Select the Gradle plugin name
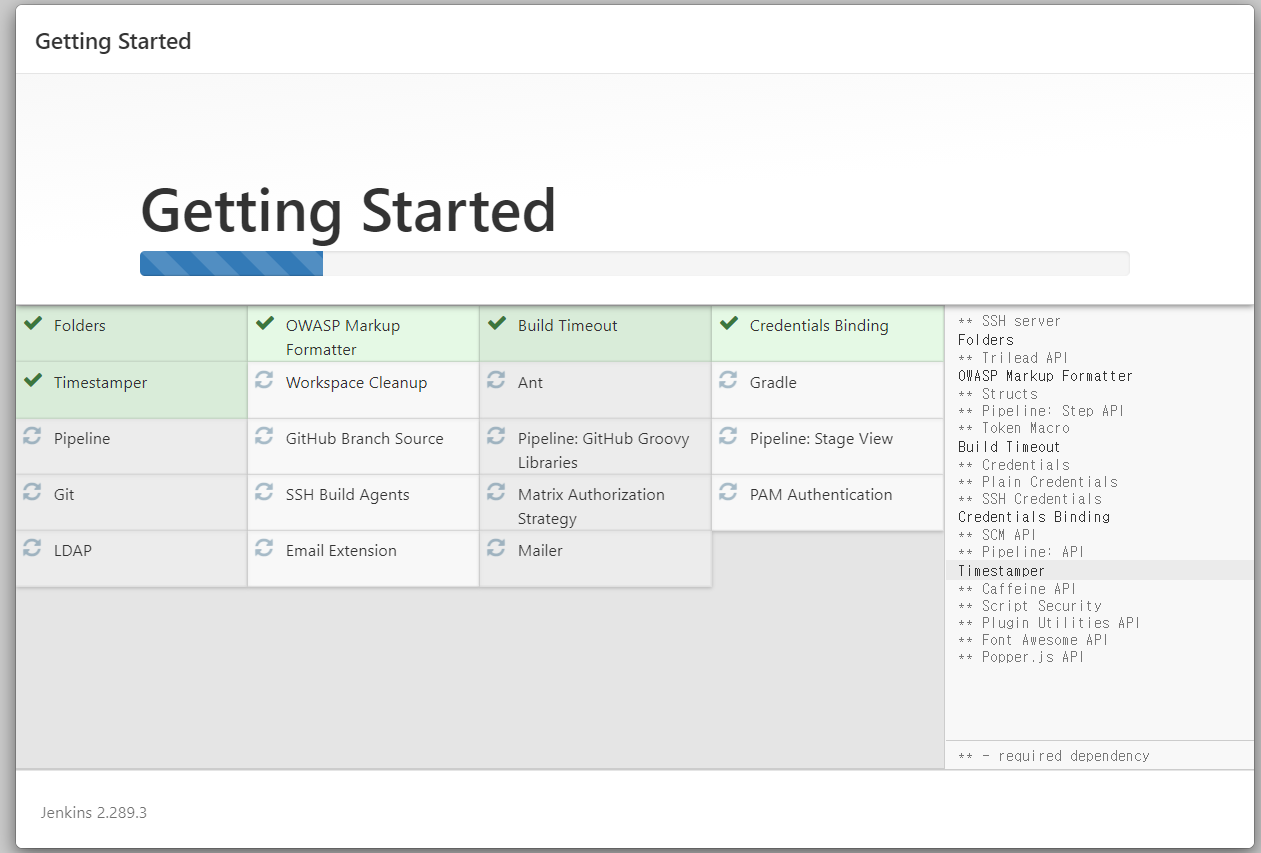 (x=773, y=383)
